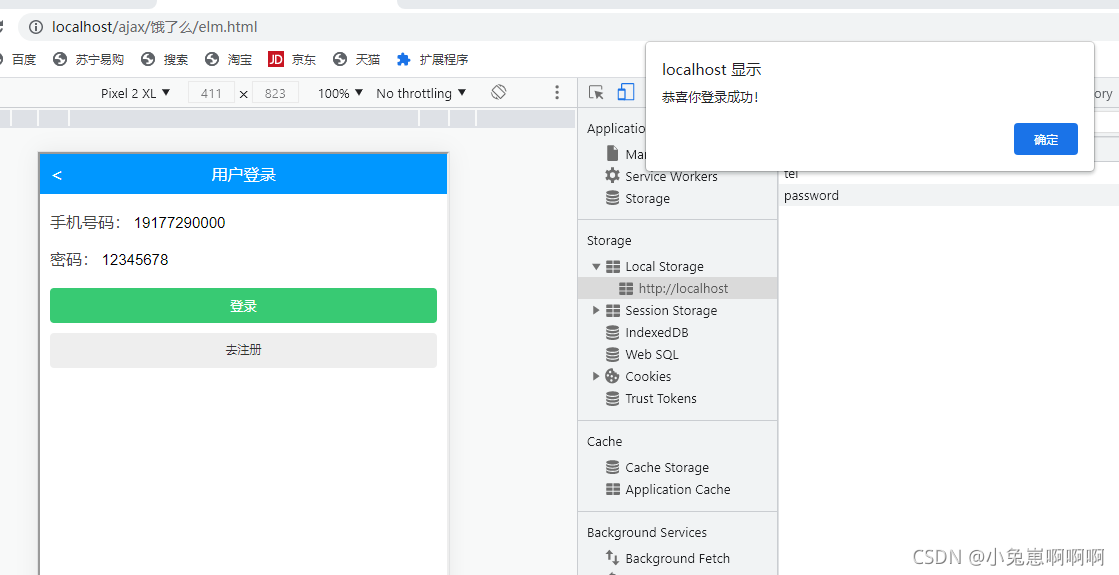Click the back arrow in 用户登录 header
The height and width of the screenshot is (575, 1119).
[57, 175]
